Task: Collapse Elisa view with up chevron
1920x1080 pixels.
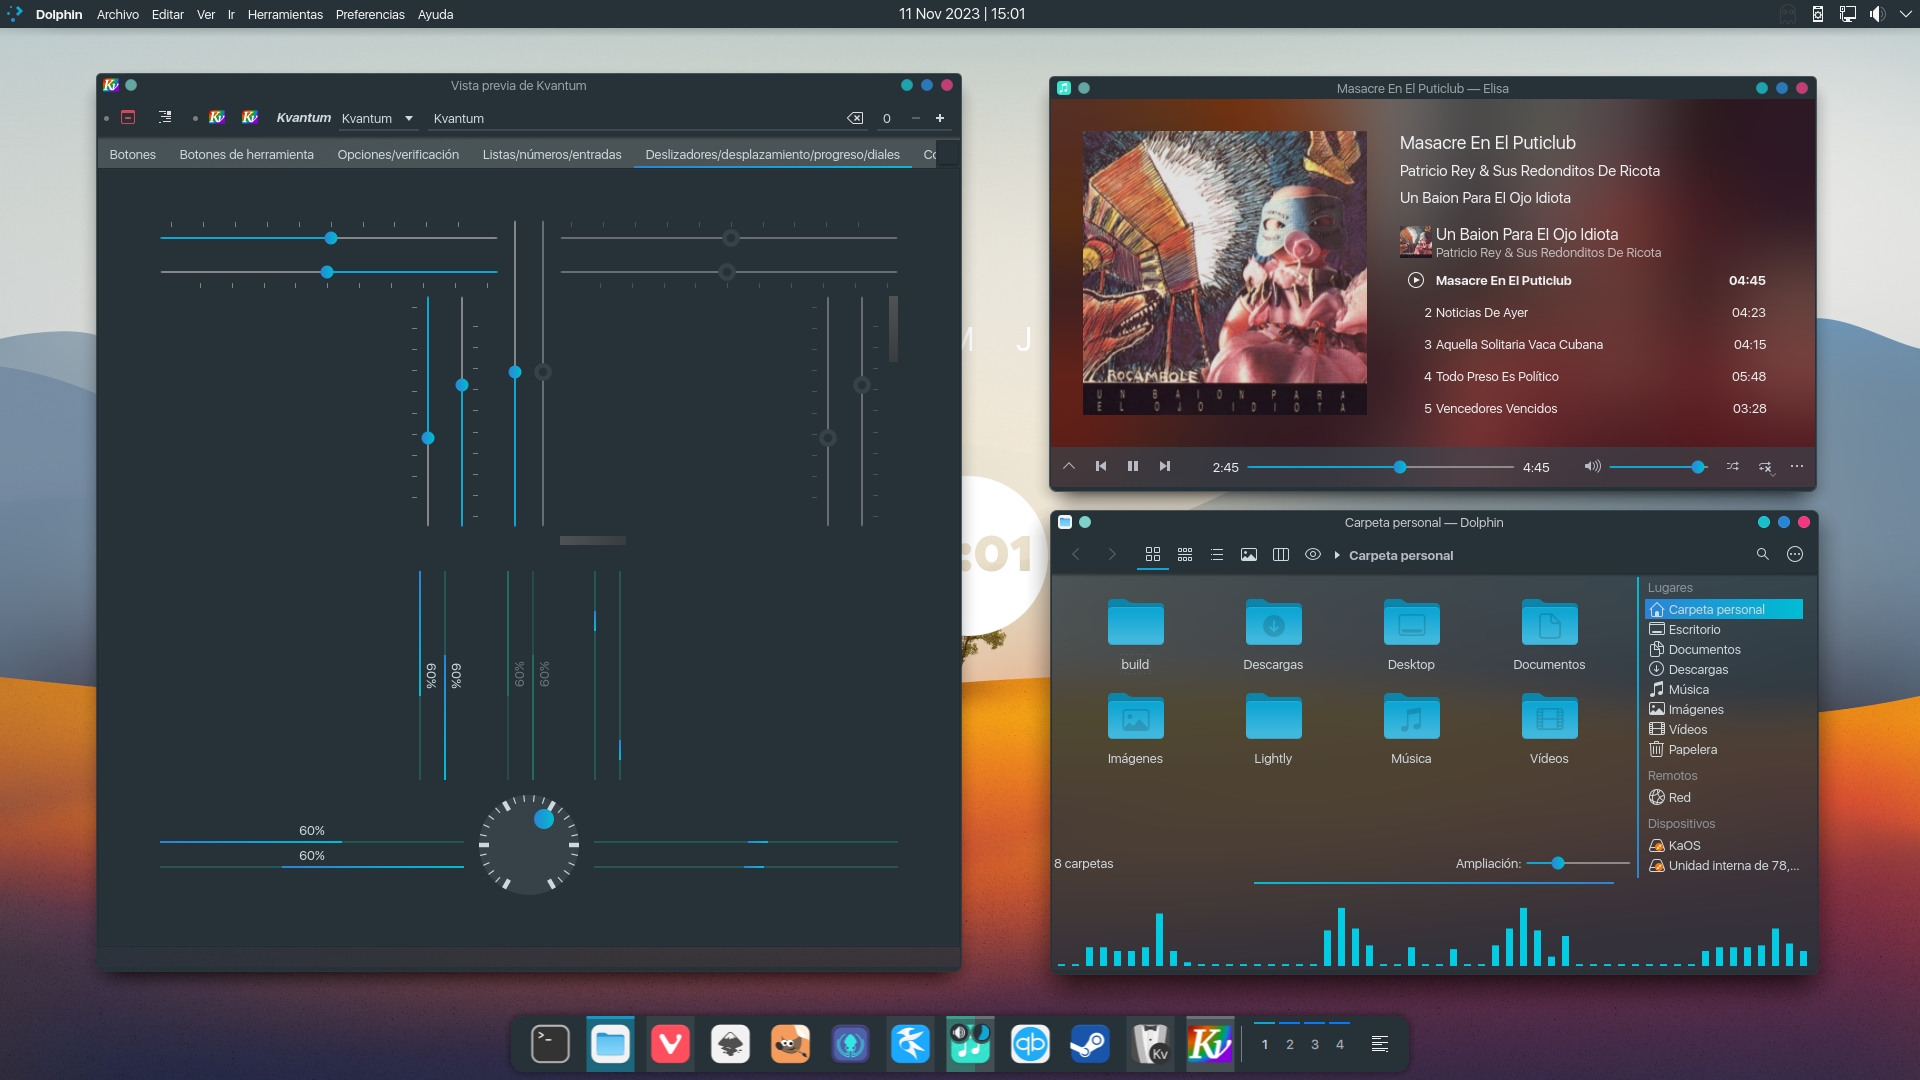Action: click(x=1069, y=466)
